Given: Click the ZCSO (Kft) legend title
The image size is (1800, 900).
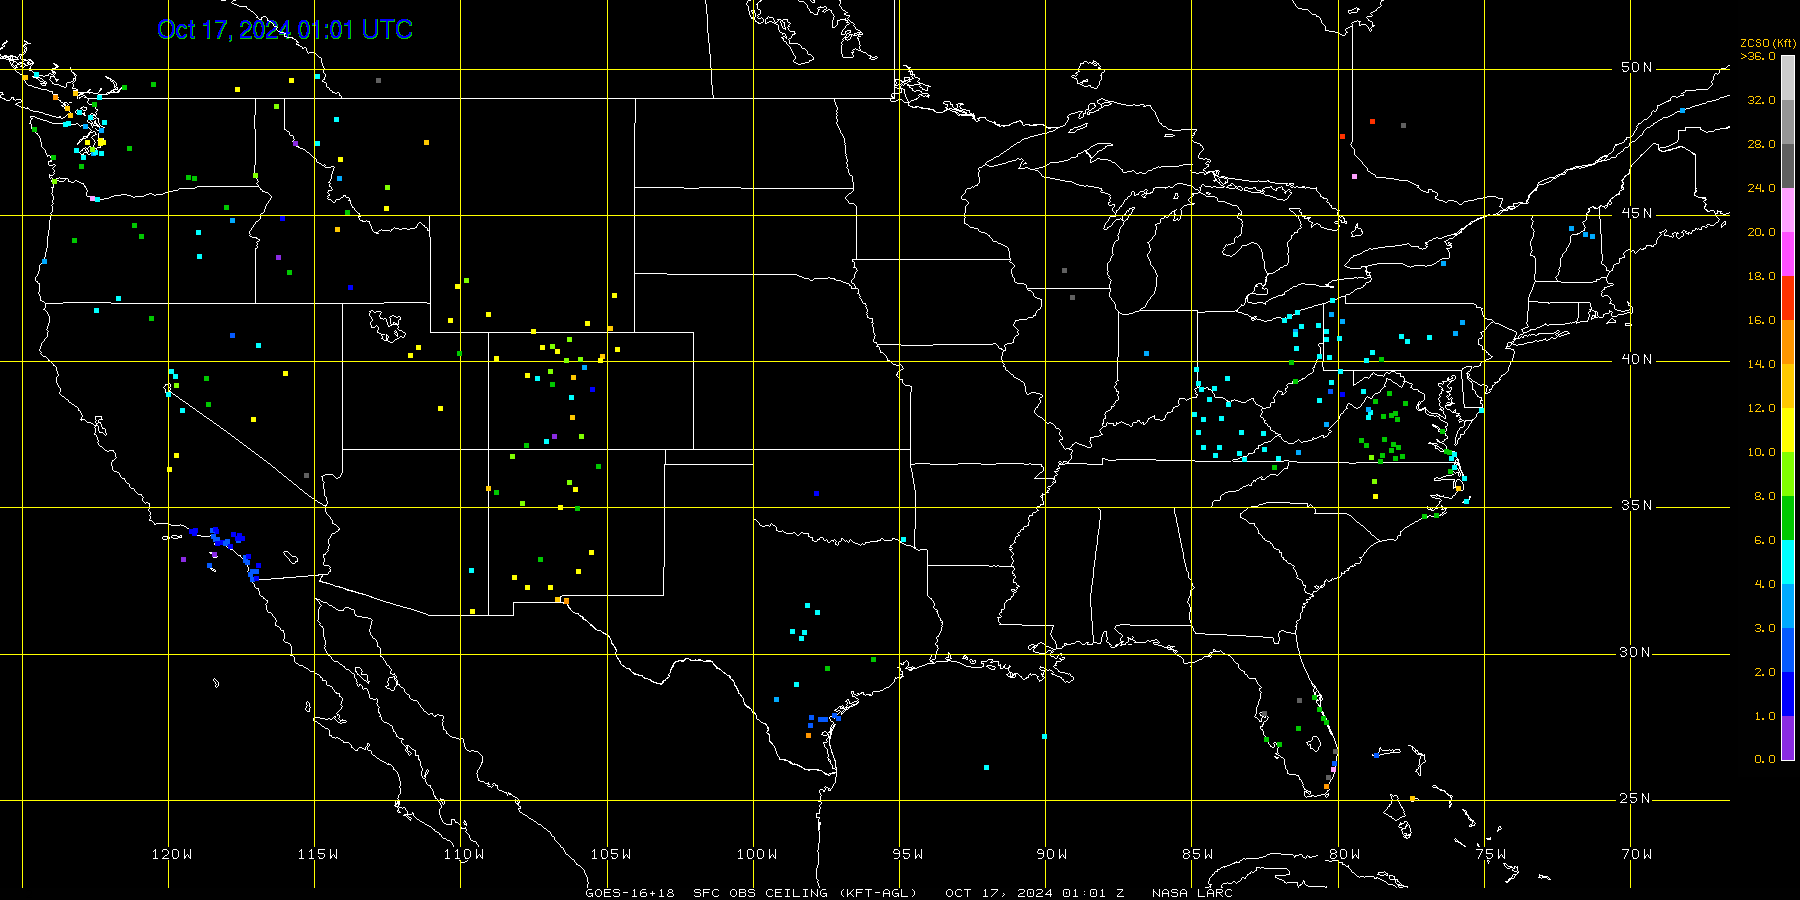Looking at the screenshot, I should click(x=1768, y=43).
